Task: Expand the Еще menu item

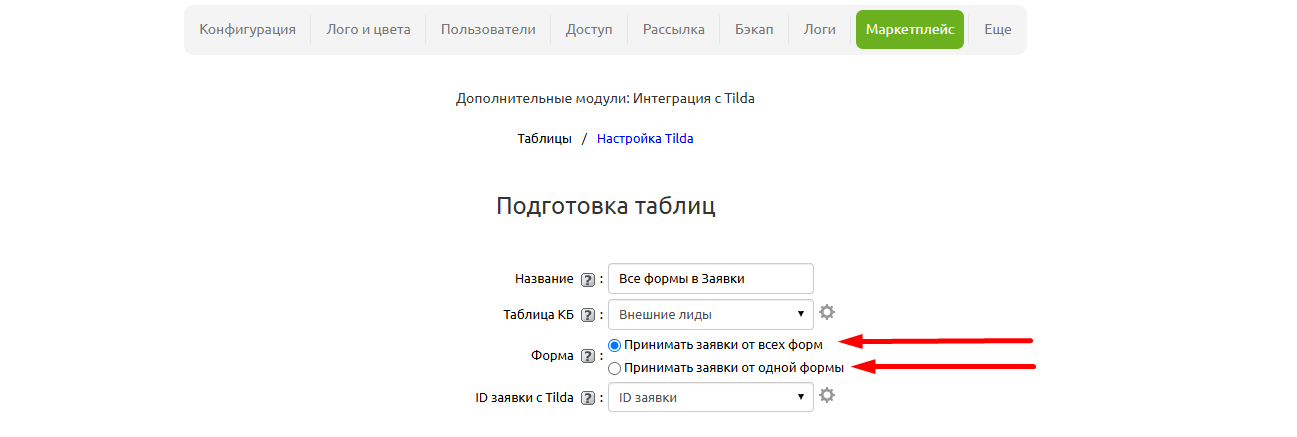Action: click(997, 30)
